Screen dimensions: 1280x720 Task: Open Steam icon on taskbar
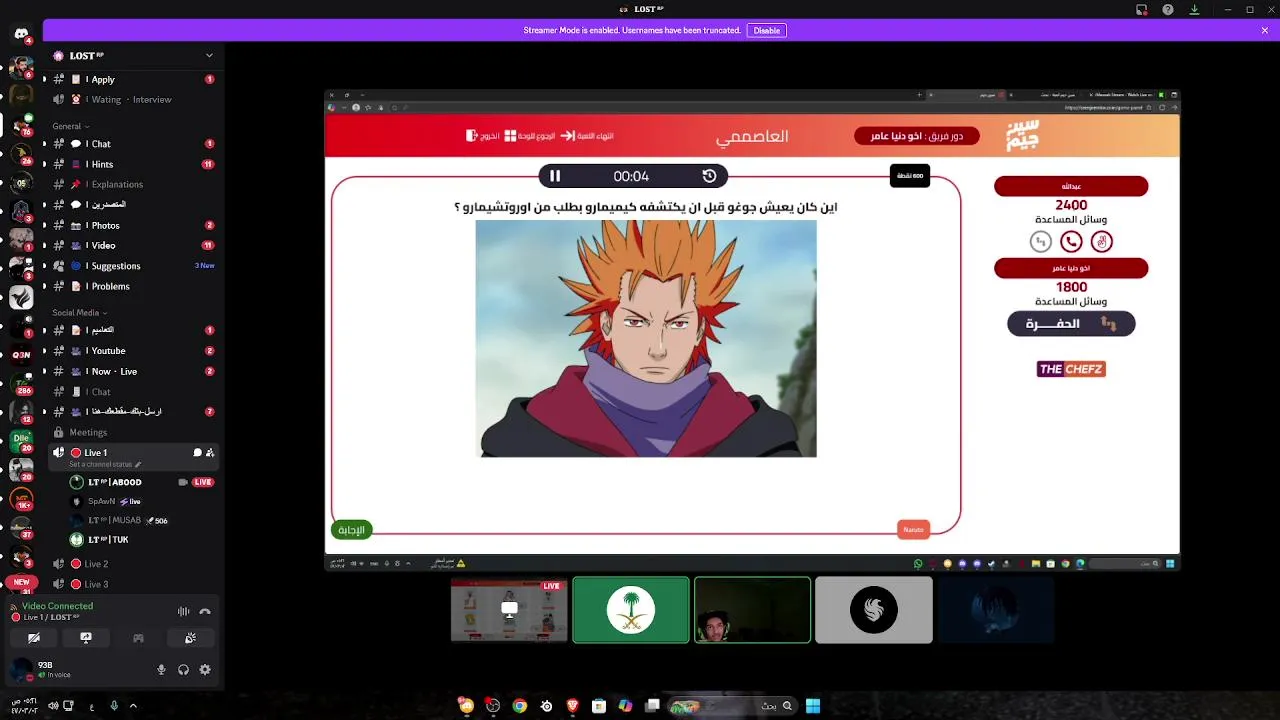[x=546, y=706]
